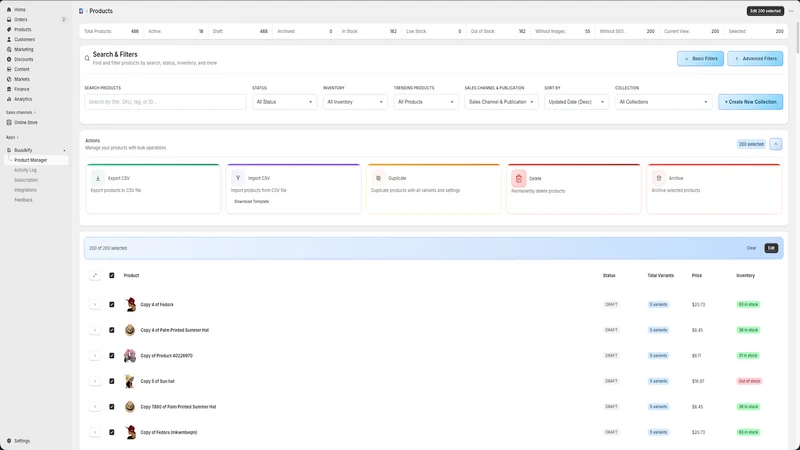
Task: Open the All Collections dropdown
Action: point(663,102)
